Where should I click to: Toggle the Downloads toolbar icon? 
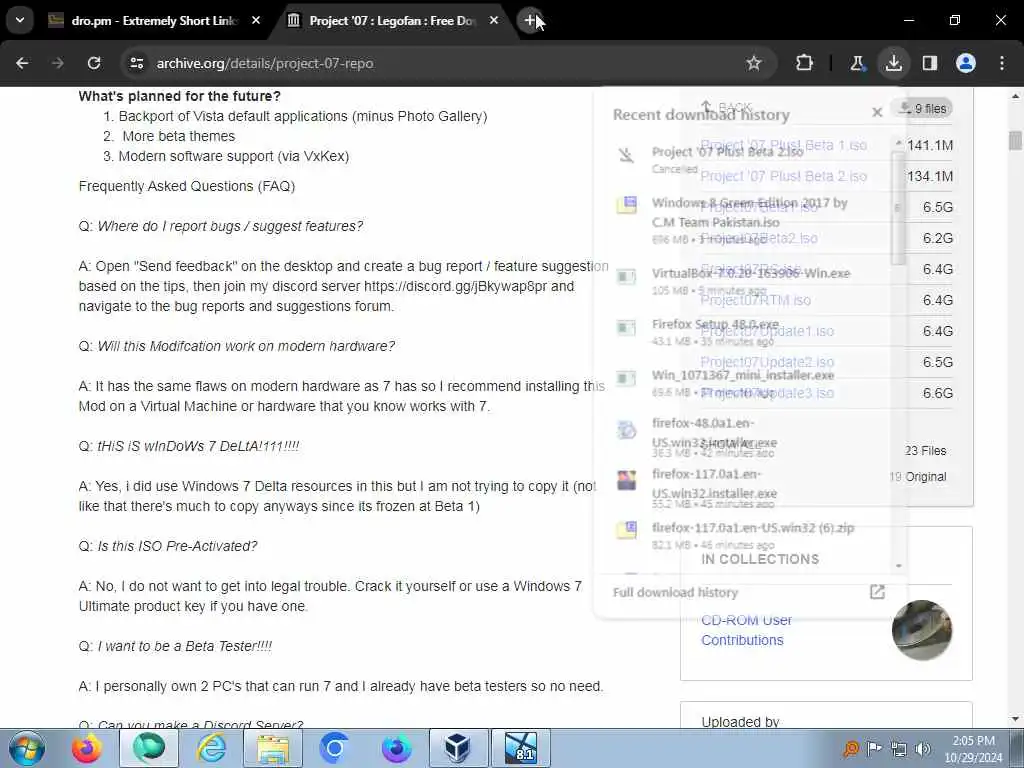pyautogui.click(x=893, y=63)
